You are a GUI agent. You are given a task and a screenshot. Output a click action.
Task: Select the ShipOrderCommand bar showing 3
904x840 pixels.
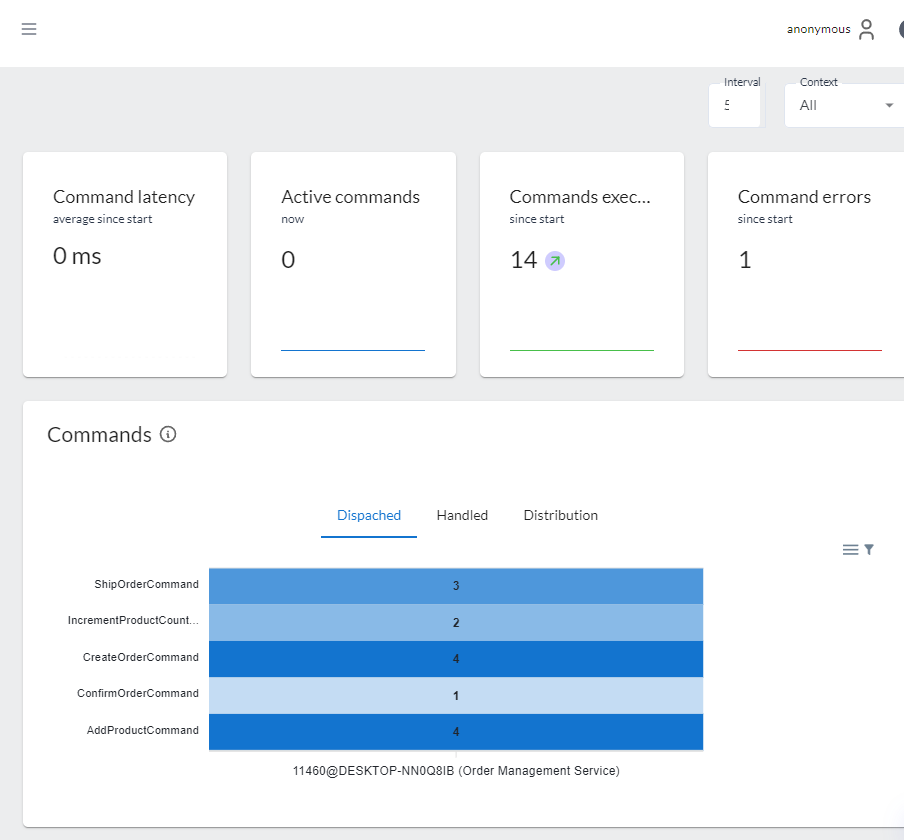coord(456,586)
